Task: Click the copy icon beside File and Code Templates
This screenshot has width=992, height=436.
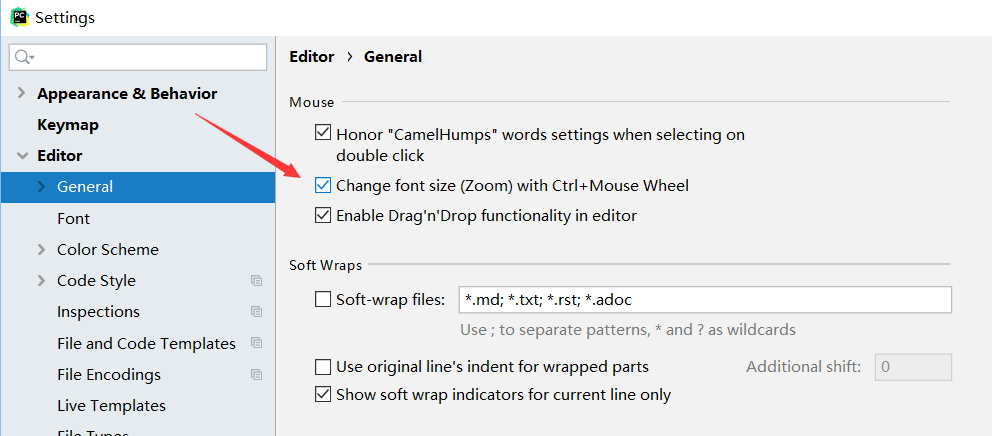Action: 256,343
